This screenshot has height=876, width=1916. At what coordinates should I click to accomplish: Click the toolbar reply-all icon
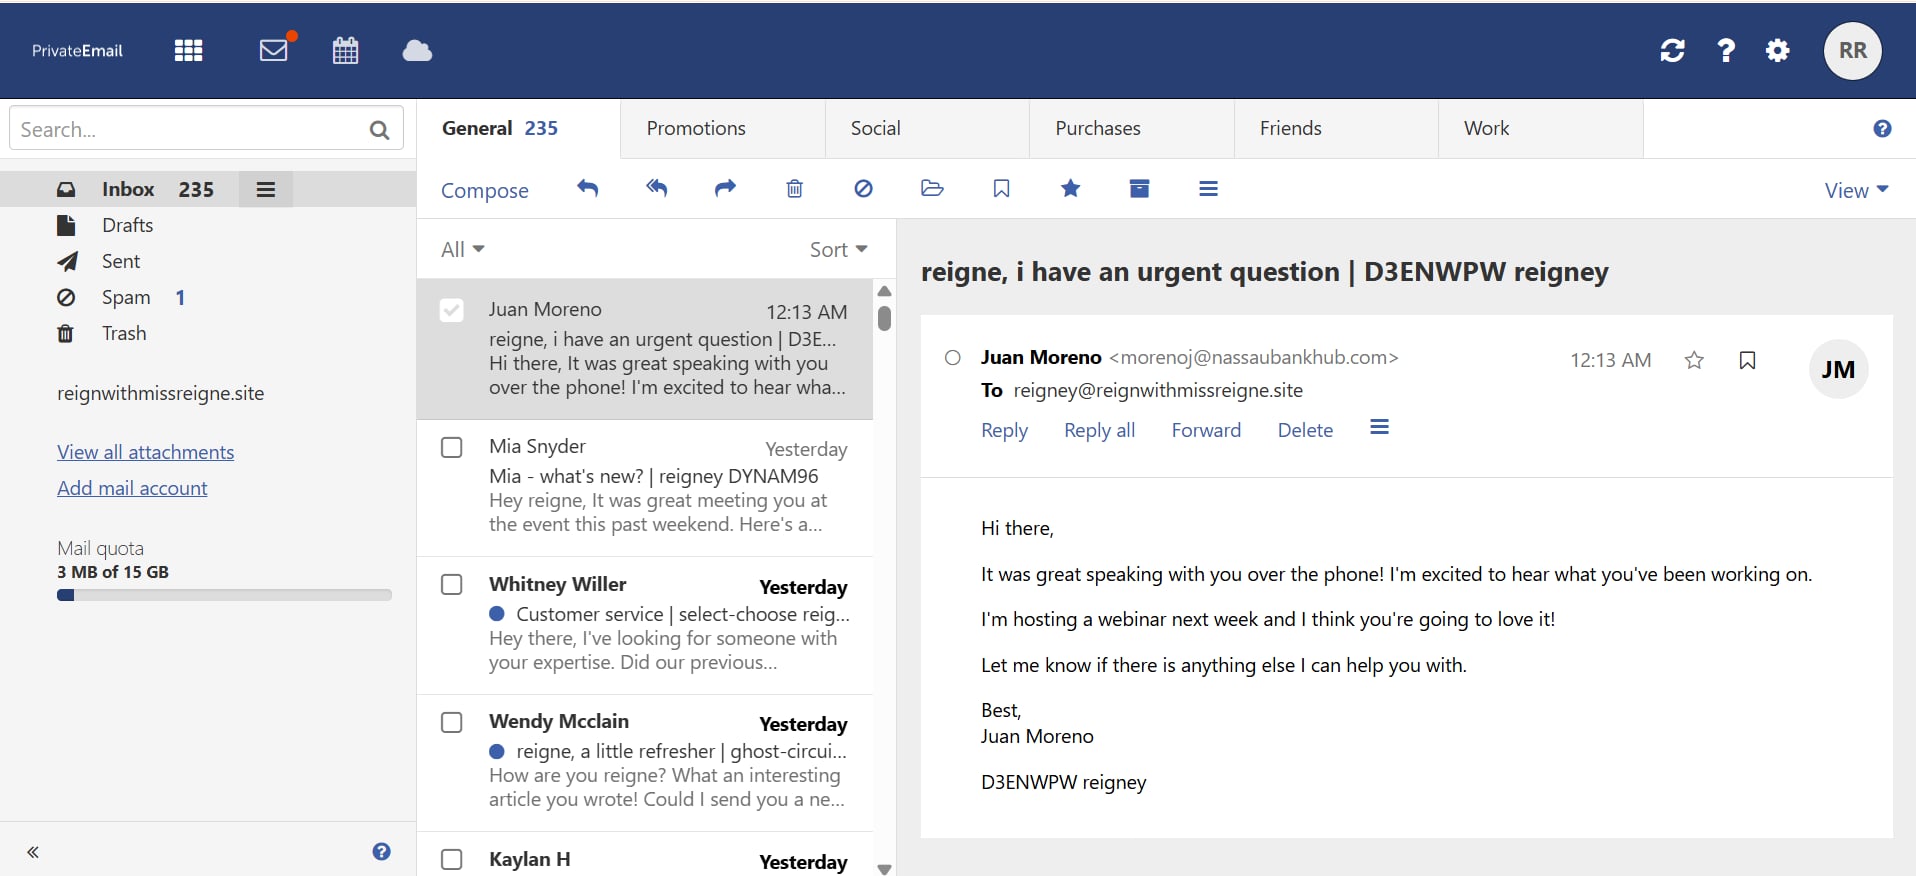coord(657,188)
